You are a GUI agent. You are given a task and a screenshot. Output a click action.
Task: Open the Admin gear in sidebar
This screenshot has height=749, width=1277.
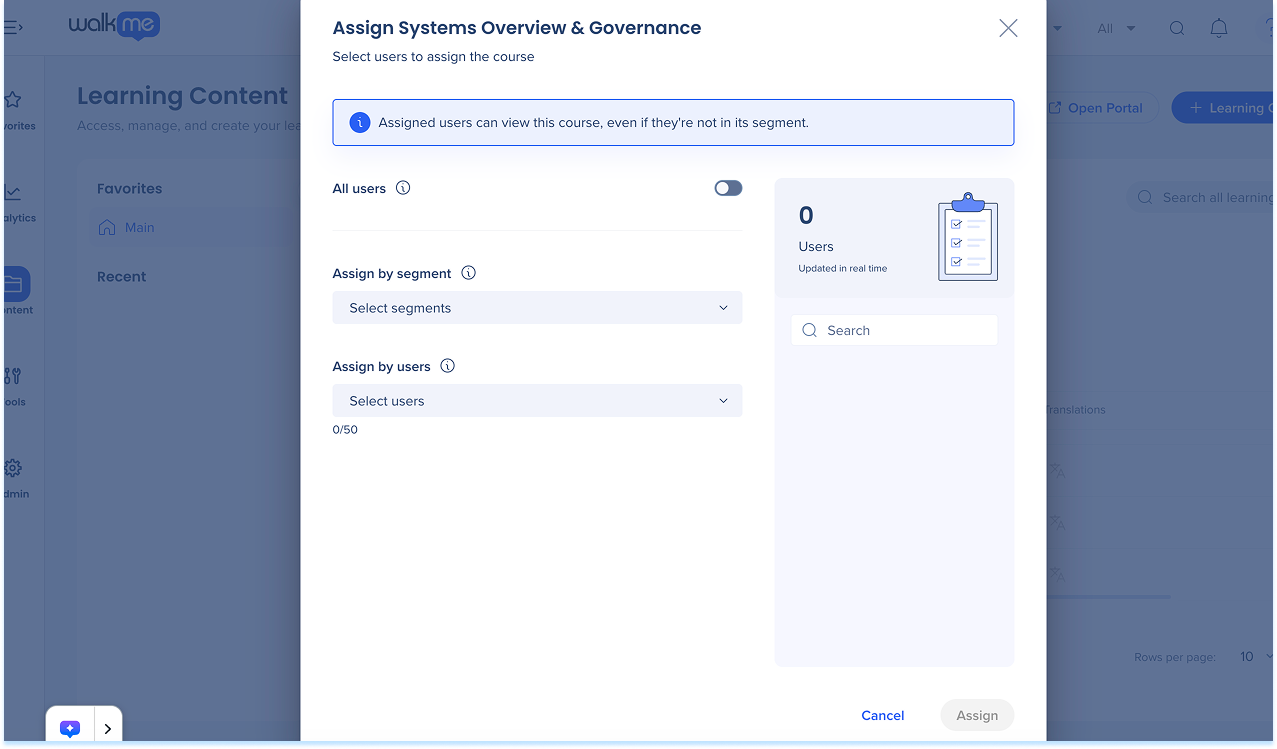13,468
